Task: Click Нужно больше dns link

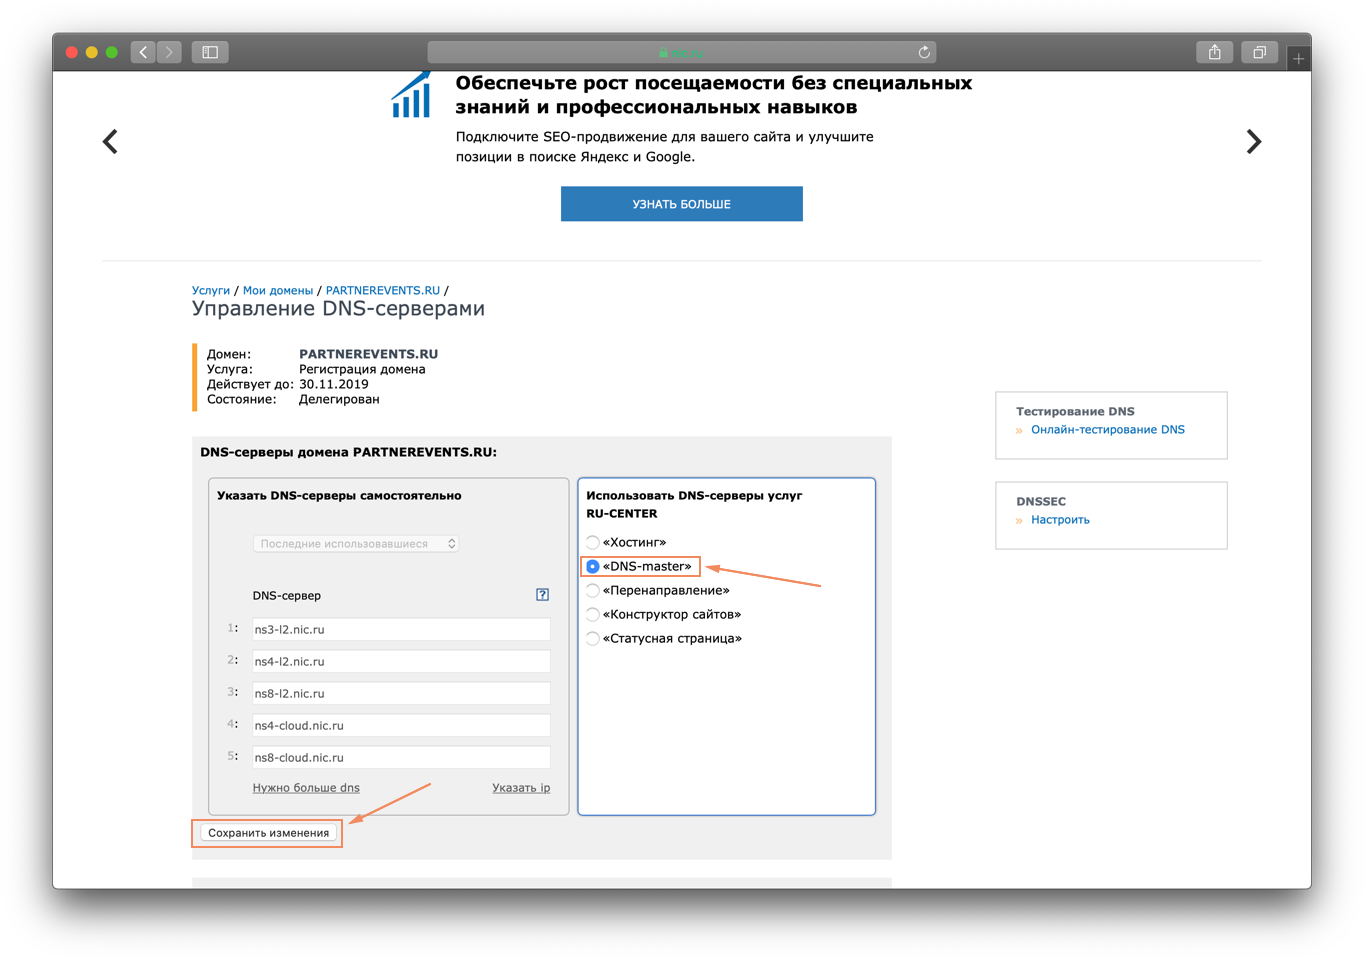Action: (x=306, y=788)
